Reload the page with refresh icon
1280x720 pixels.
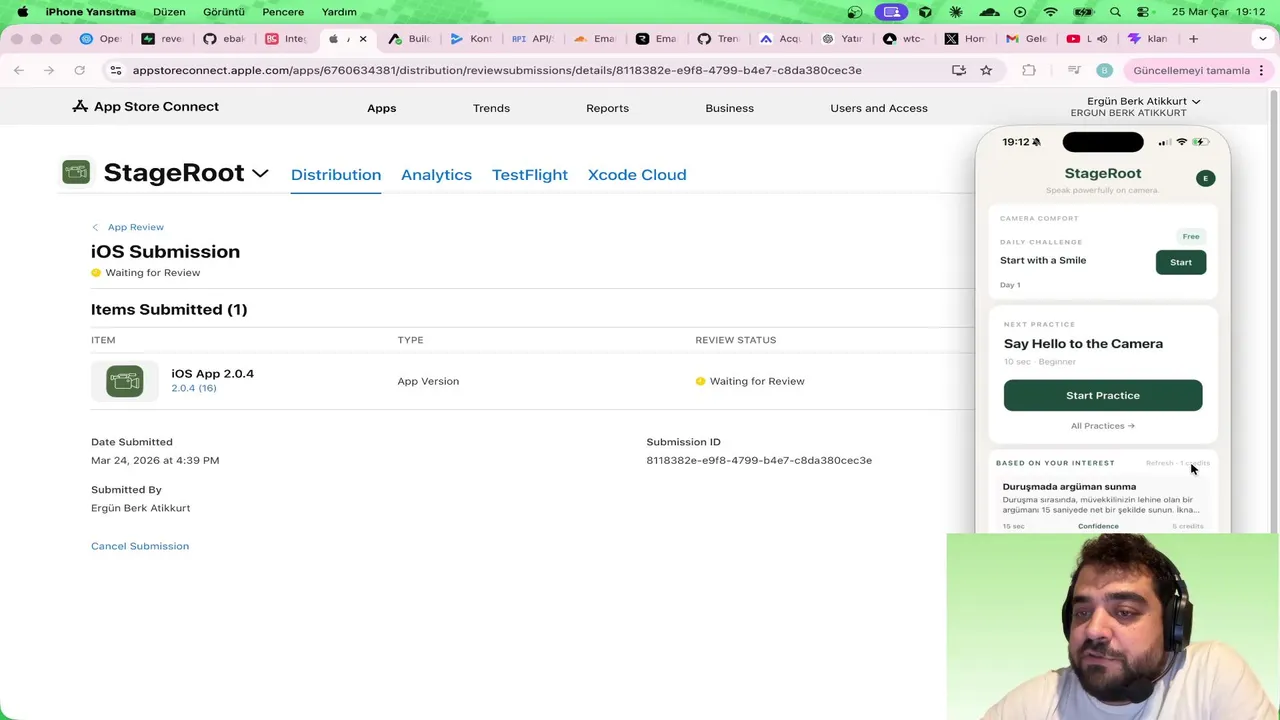(79, 70)
